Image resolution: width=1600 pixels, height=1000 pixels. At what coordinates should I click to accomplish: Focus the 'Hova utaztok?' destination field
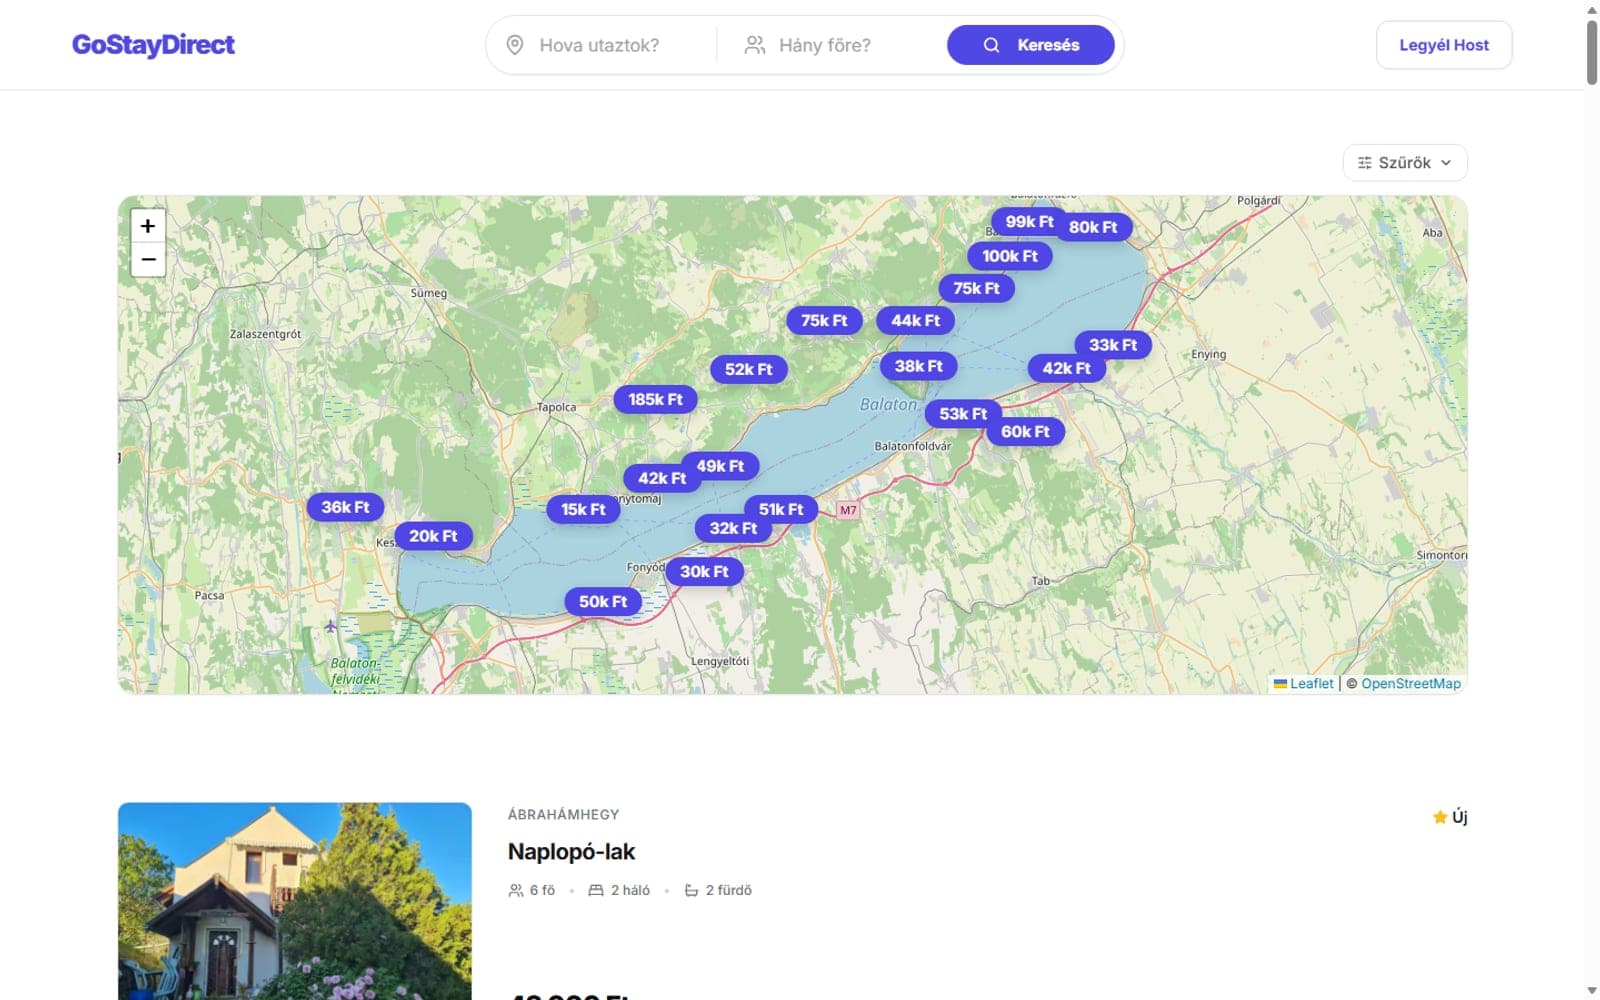point(599,45)
